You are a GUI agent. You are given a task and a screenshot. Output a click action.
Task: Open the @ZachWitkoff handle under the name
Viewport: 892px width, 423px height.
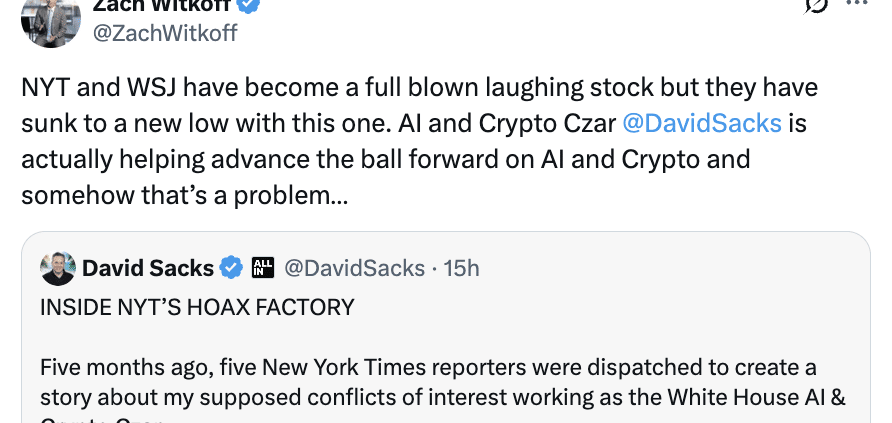click(x=166, y=33)
